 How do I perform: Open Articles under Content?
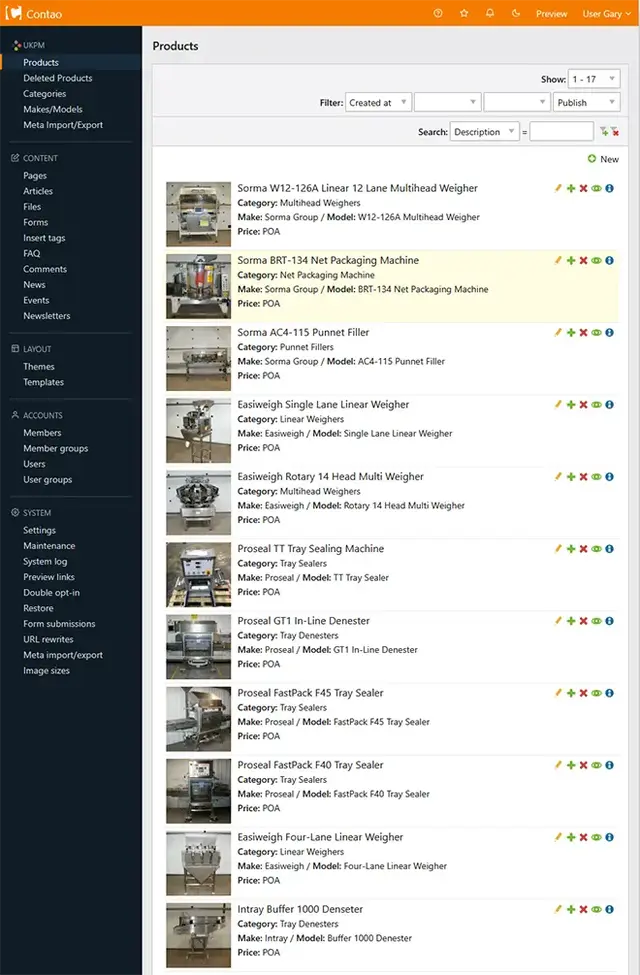38,191
